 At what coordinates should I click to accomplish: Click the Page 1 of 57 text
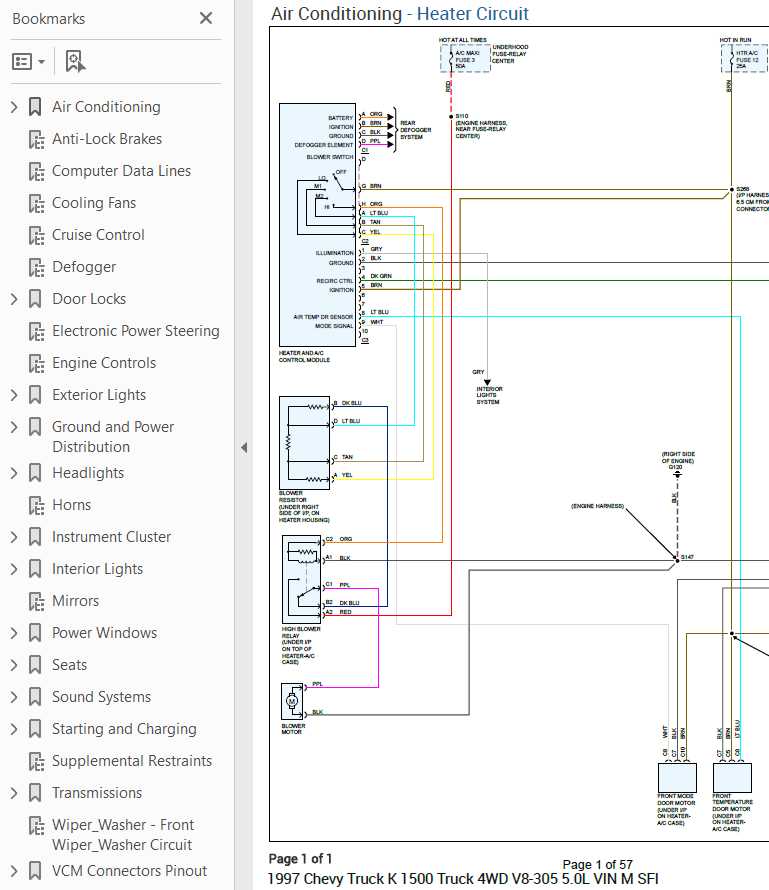[597, 864]
